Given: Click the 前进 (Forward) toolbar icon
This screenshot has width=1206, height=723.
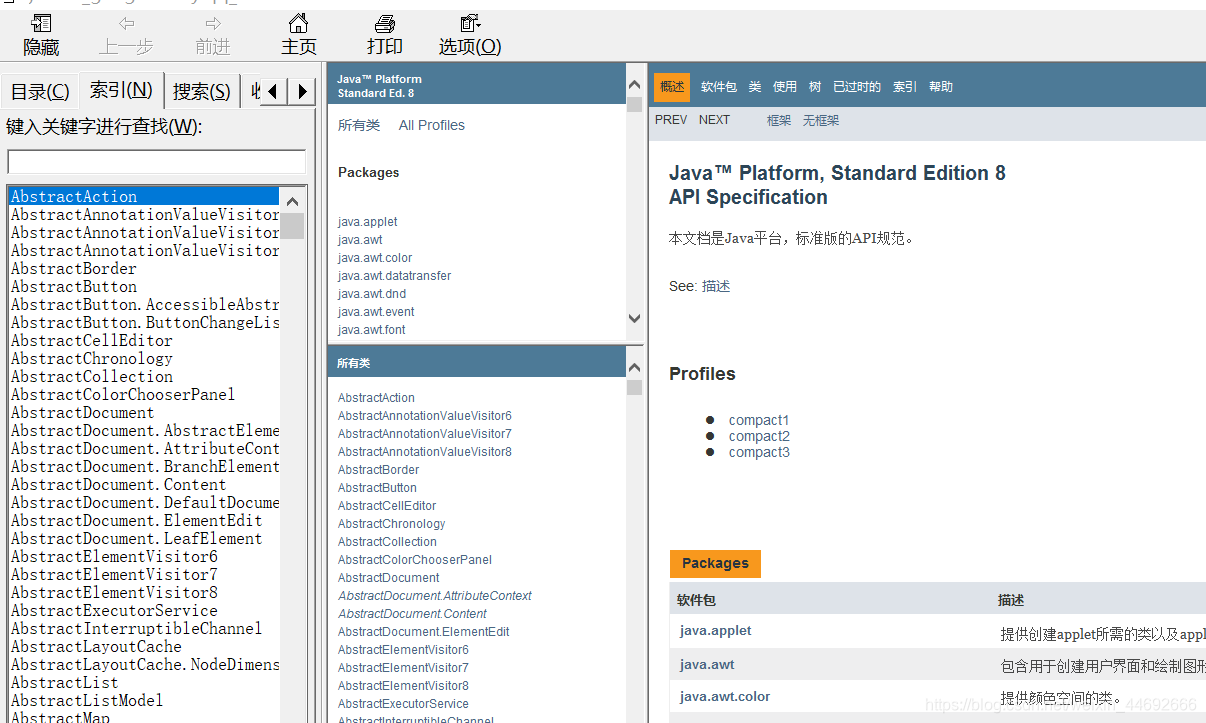Looking at the screenshot, I should 212,32.
